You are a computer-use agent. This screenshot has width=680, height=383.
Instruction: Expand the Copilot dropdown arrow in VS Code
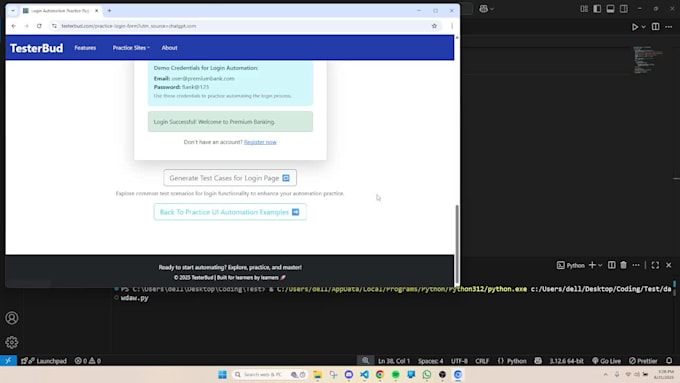492,9
